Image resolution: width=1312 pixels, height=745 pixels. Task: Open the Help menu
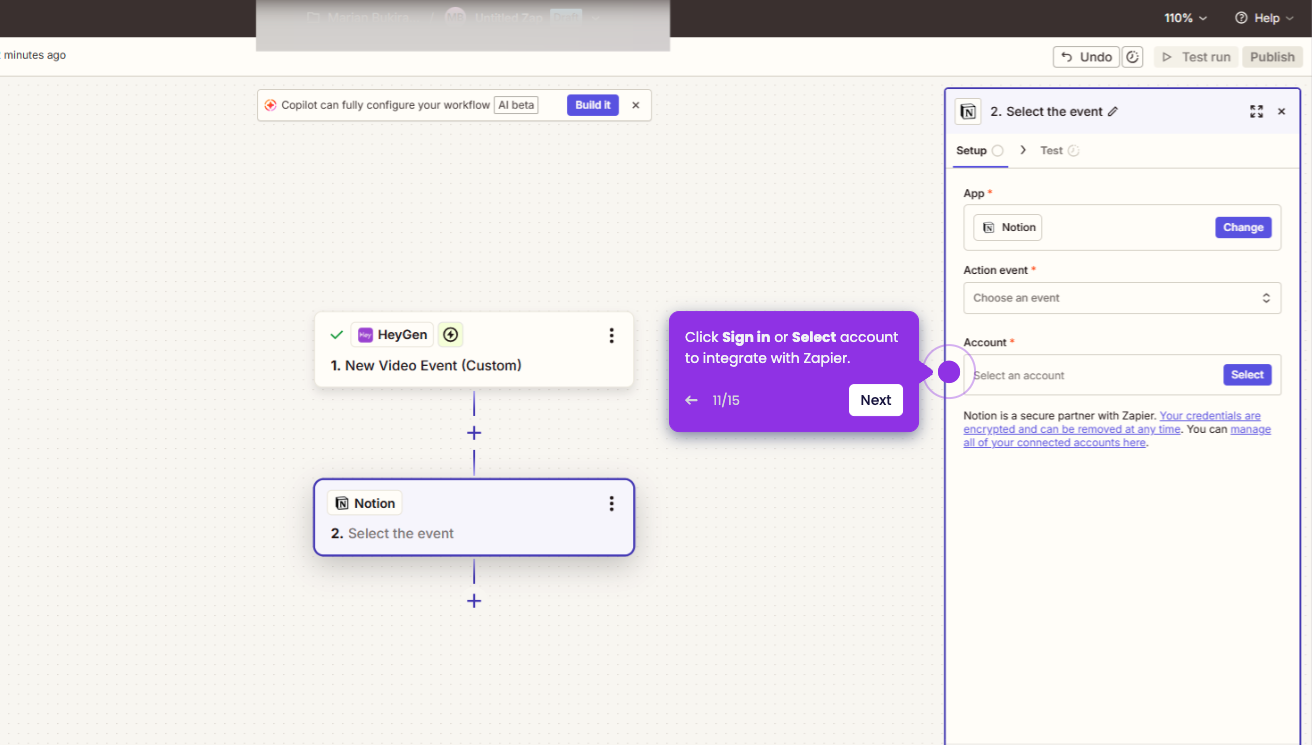tap(1263, 18)
